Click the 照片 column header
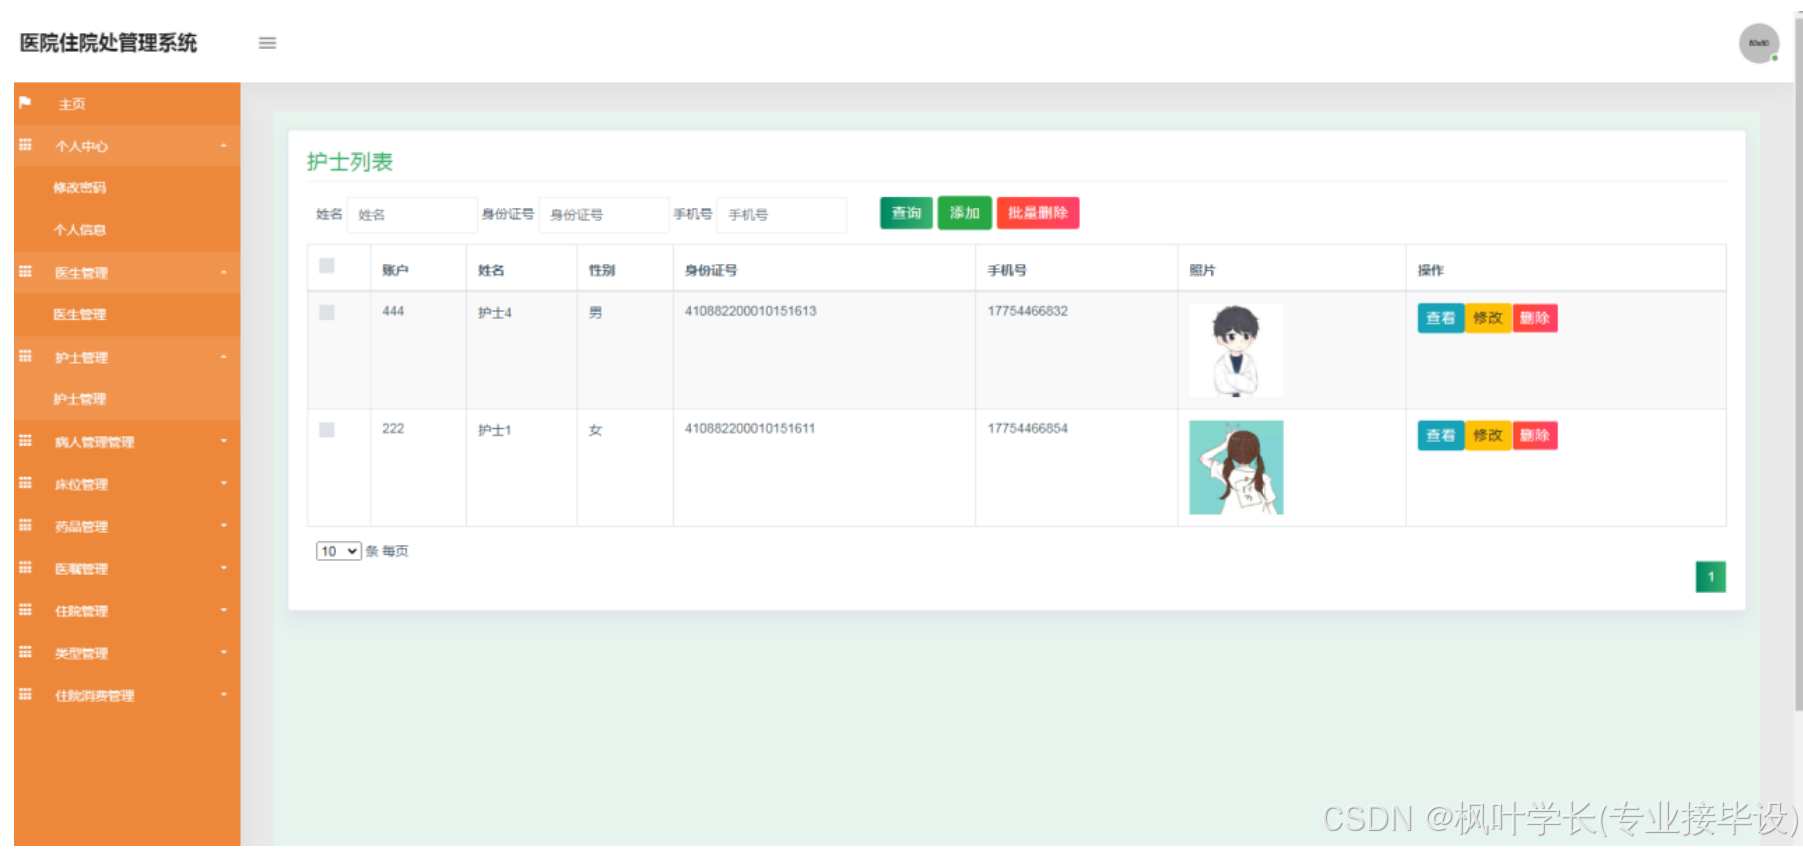 tap(1202, 270)
